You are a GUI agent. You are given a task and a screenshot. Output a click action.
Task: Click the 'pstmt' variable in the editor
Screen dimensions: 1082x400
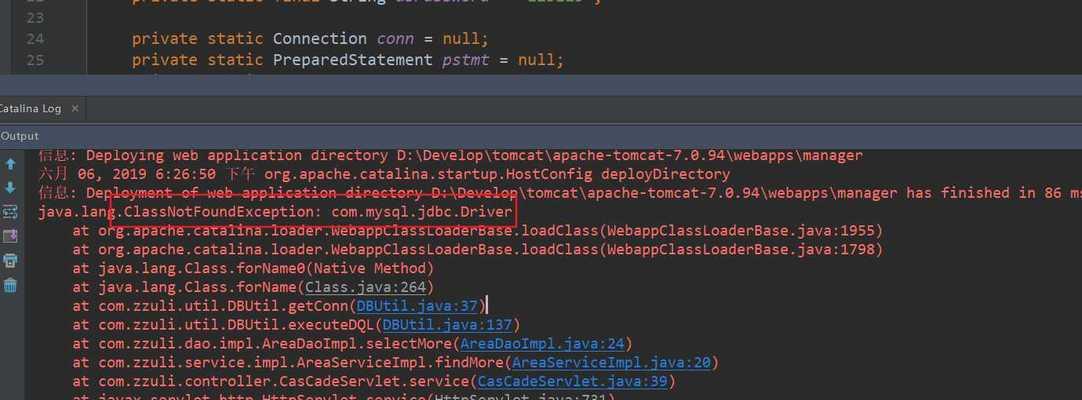click(466, 60)
